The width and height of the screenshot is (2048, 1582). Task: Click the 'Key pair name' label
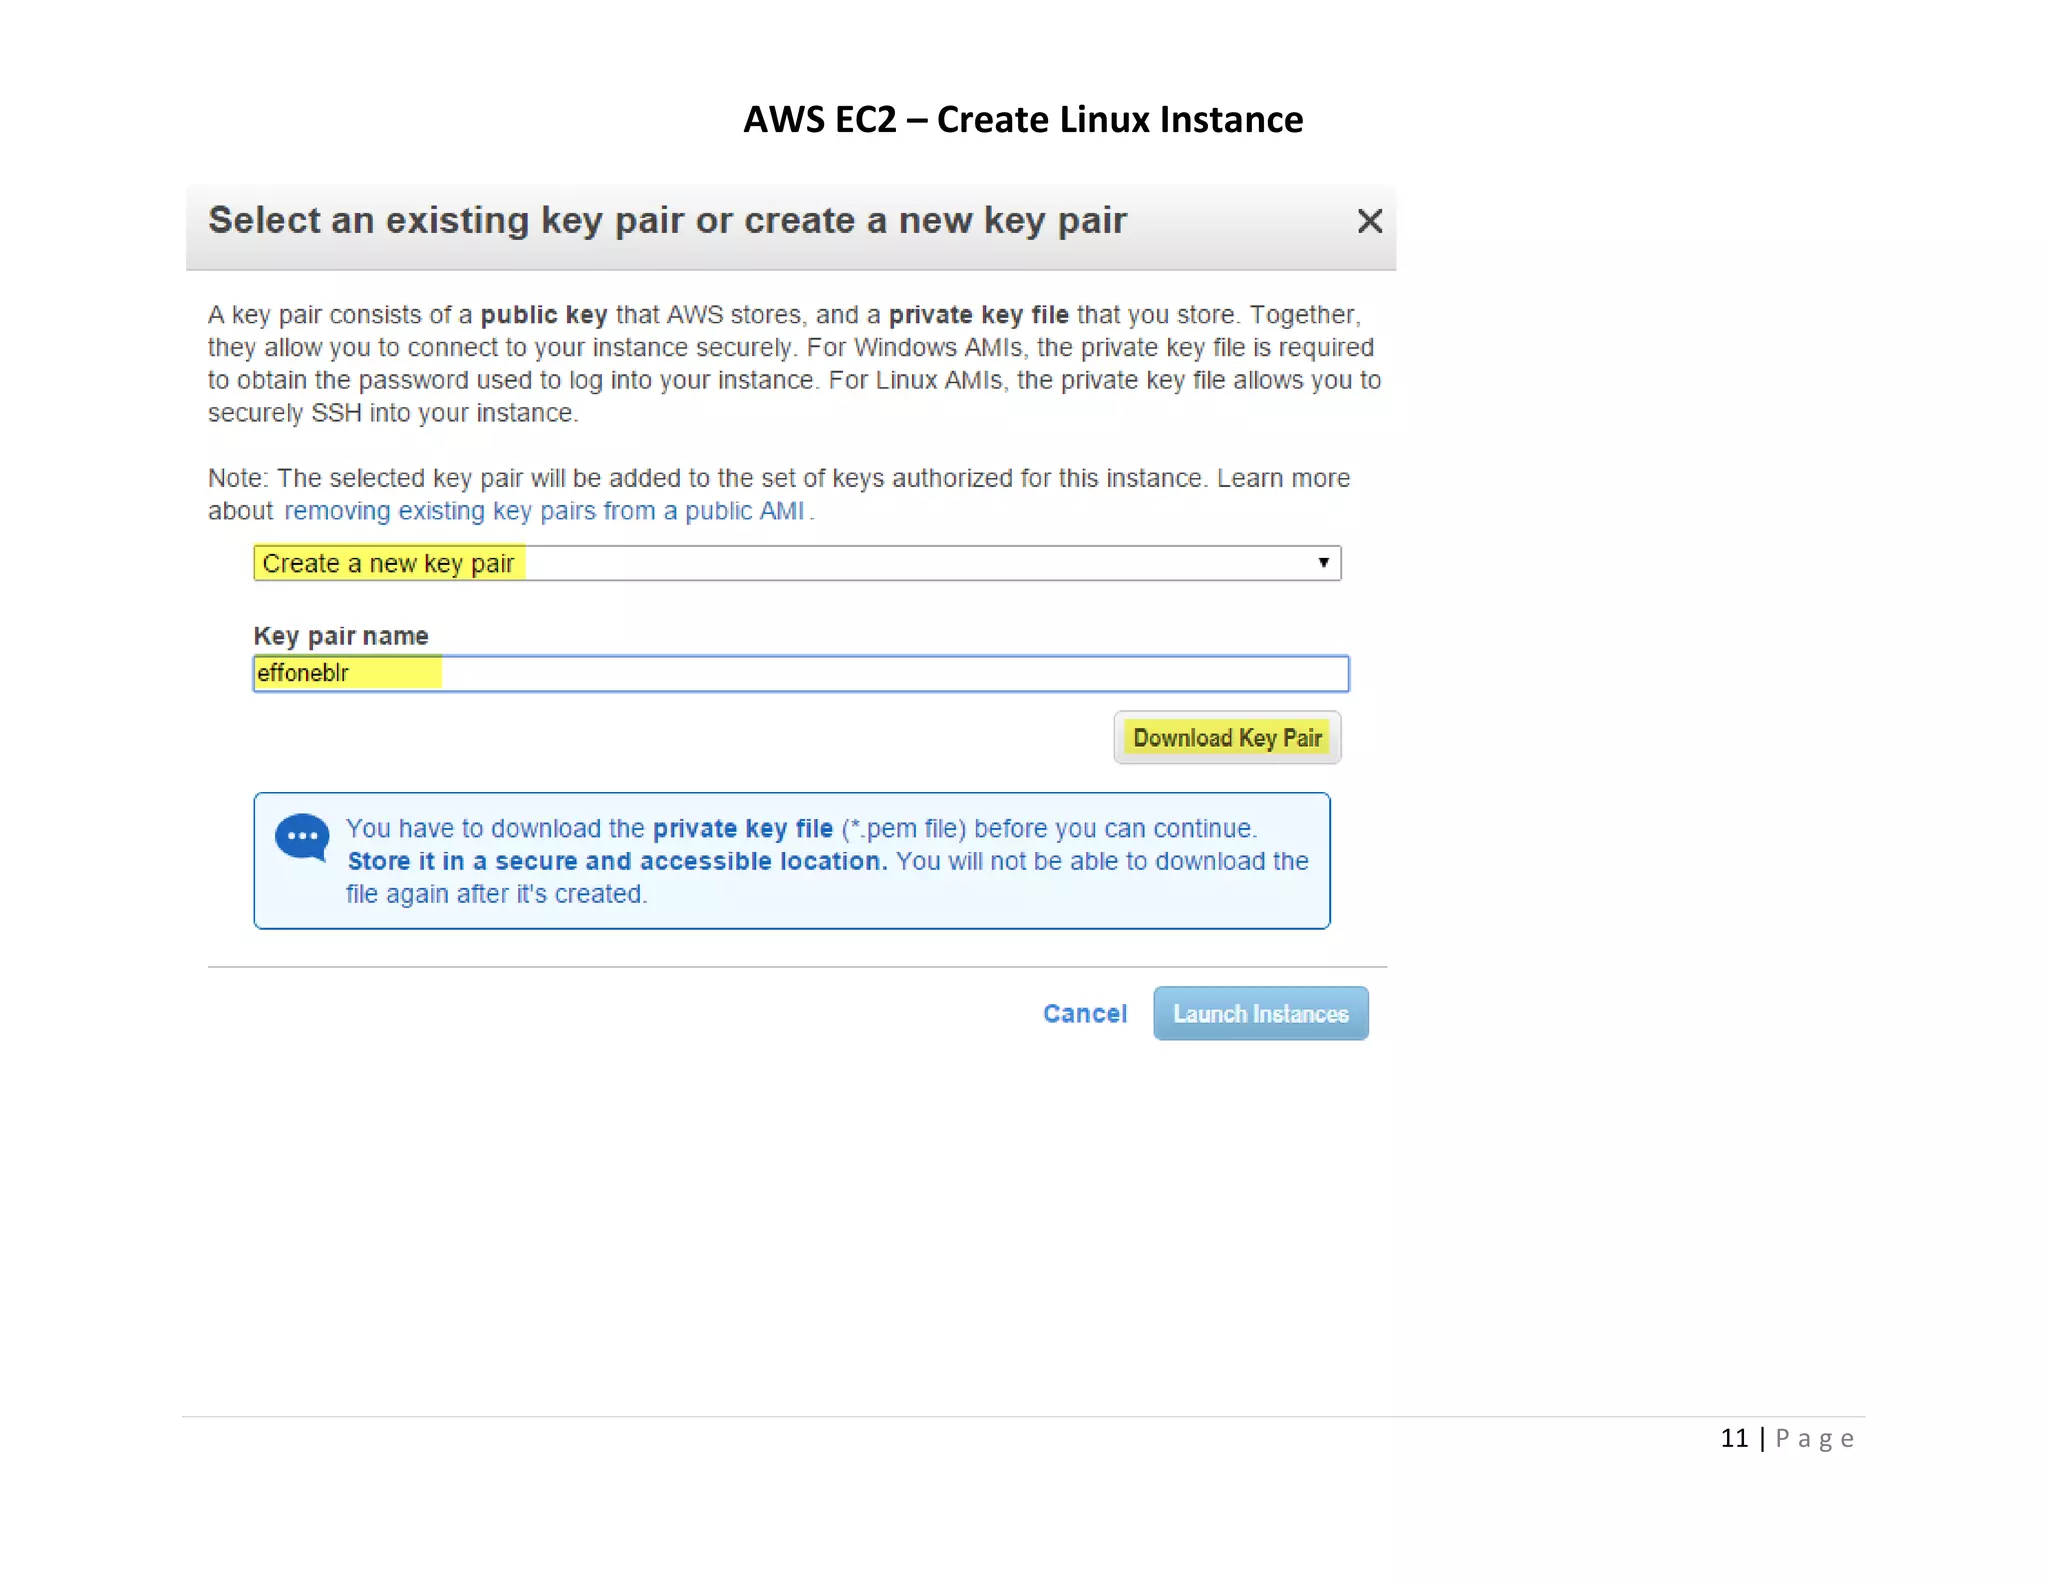tap(341, 636)
